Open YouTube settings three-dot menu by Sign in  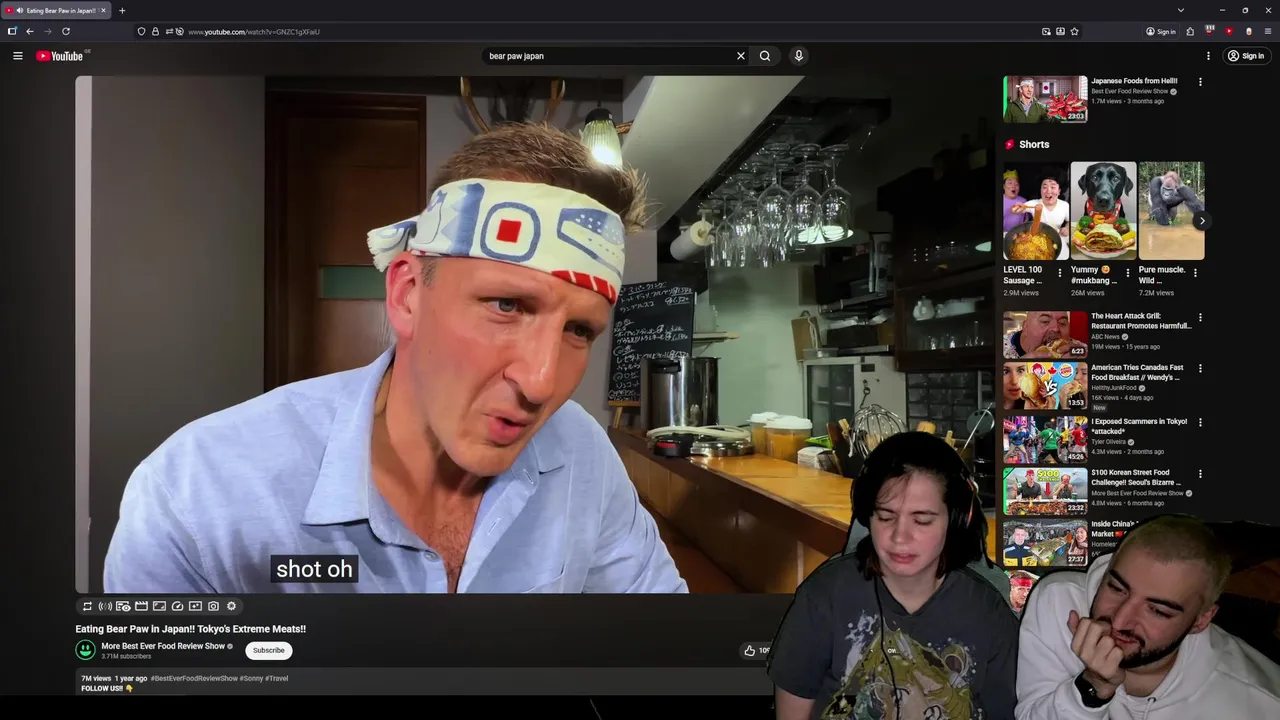coord(1208,56)
